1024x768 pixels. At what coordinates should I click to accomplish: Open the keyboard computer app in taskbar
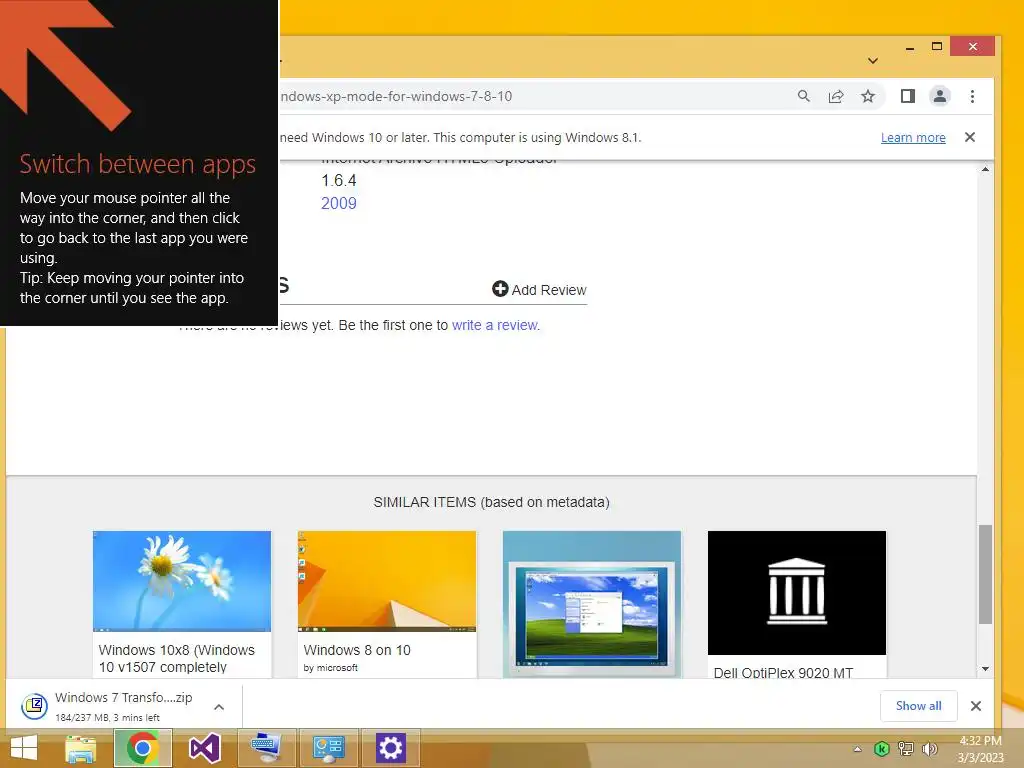(x=266, y=748)
